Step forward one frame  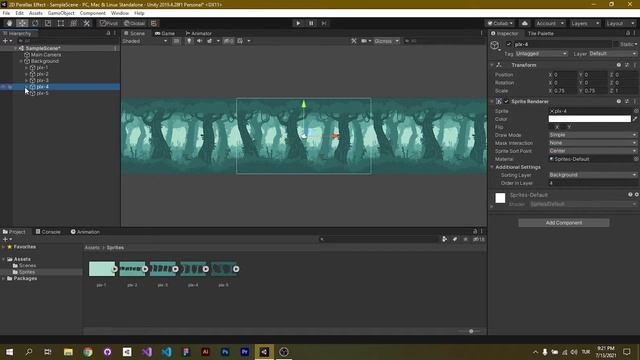pos(324,23)
